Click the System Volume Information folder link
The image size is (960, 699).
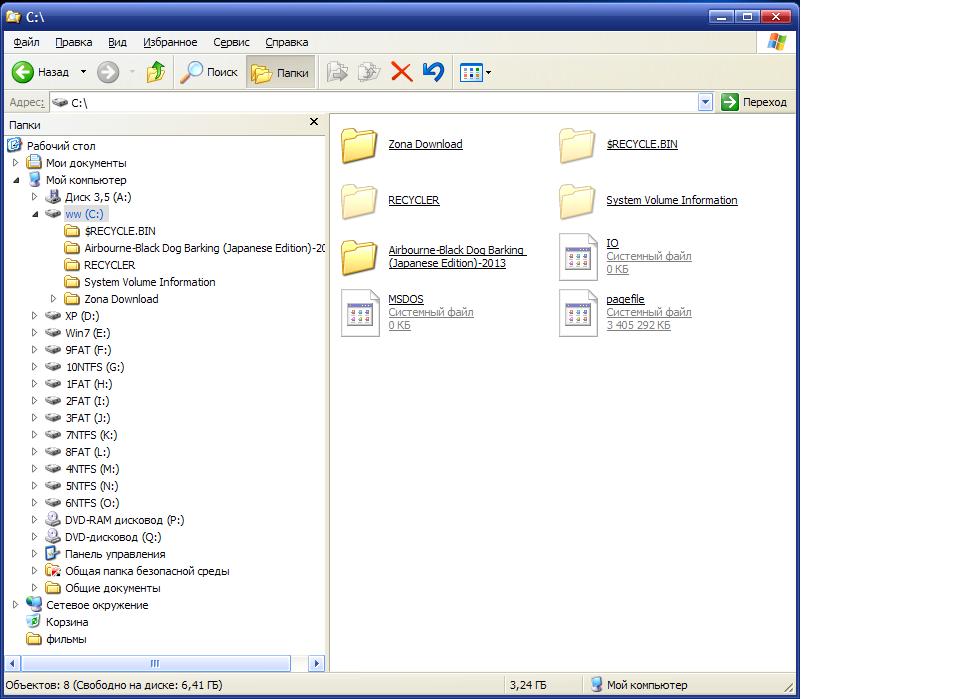pos(672,200)
